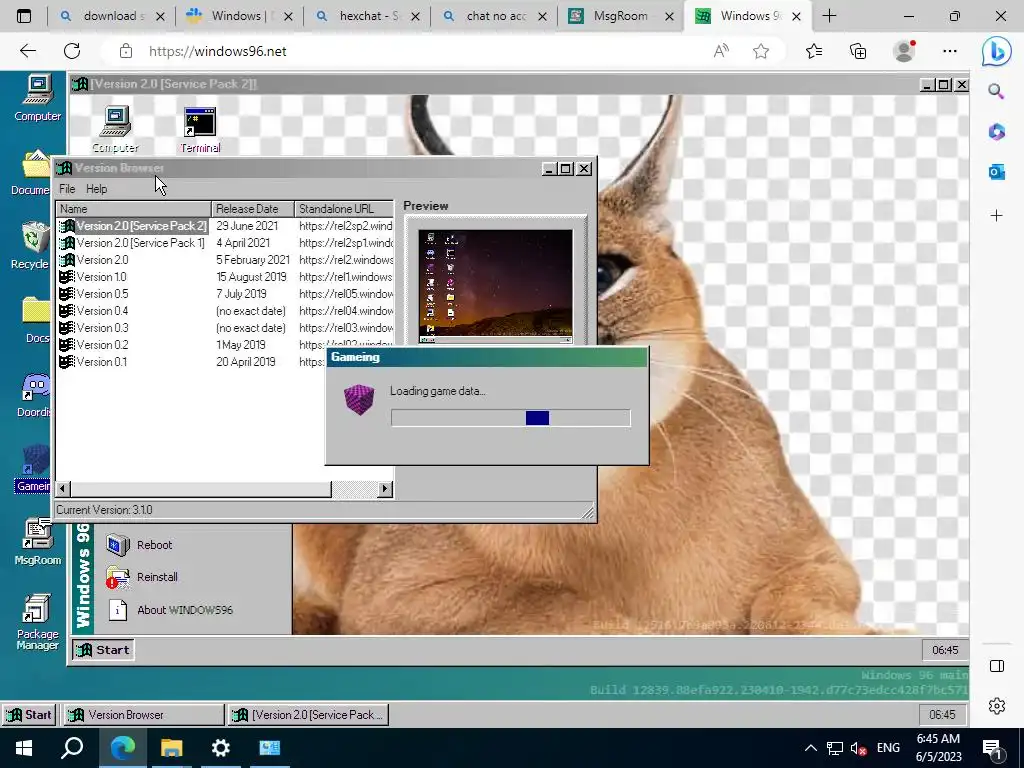Open Windows search from the taskbar
This screenshot has height=768, width=1024.
(72, 748)
